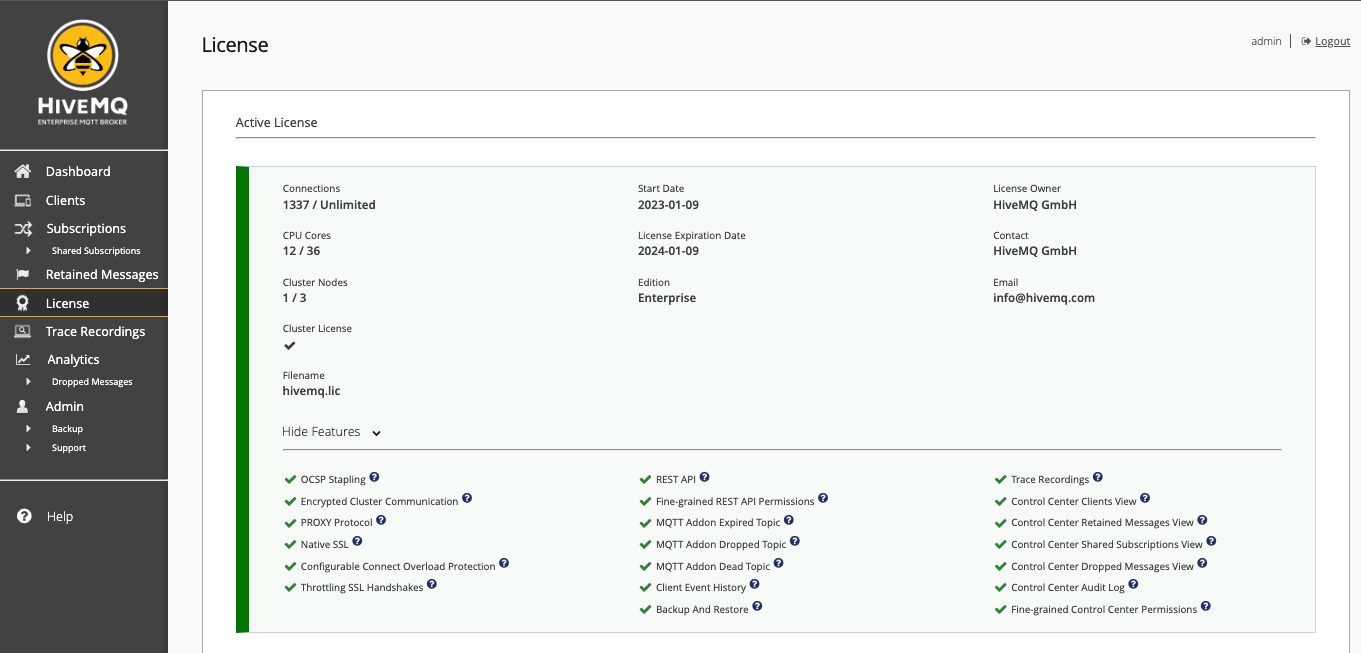
Task: Click the Cluster License checkmark
Action: point(290,345)
